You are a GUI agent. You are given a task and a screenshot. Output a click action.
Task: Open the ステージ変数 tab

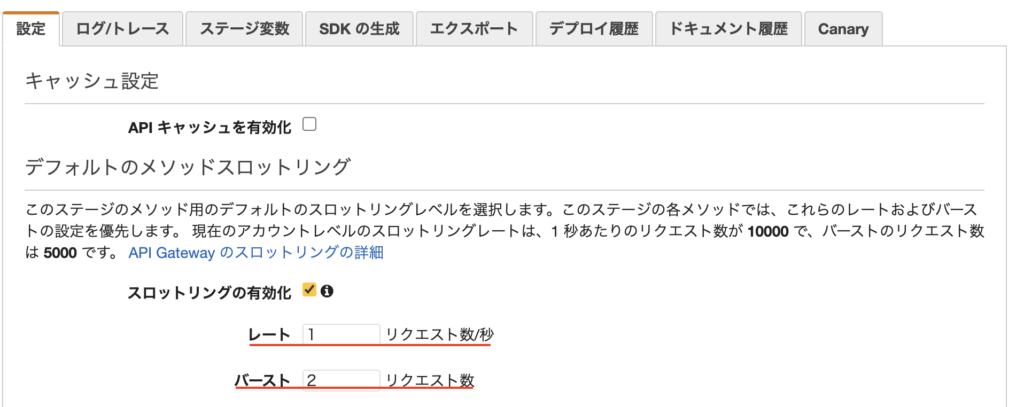244,29
